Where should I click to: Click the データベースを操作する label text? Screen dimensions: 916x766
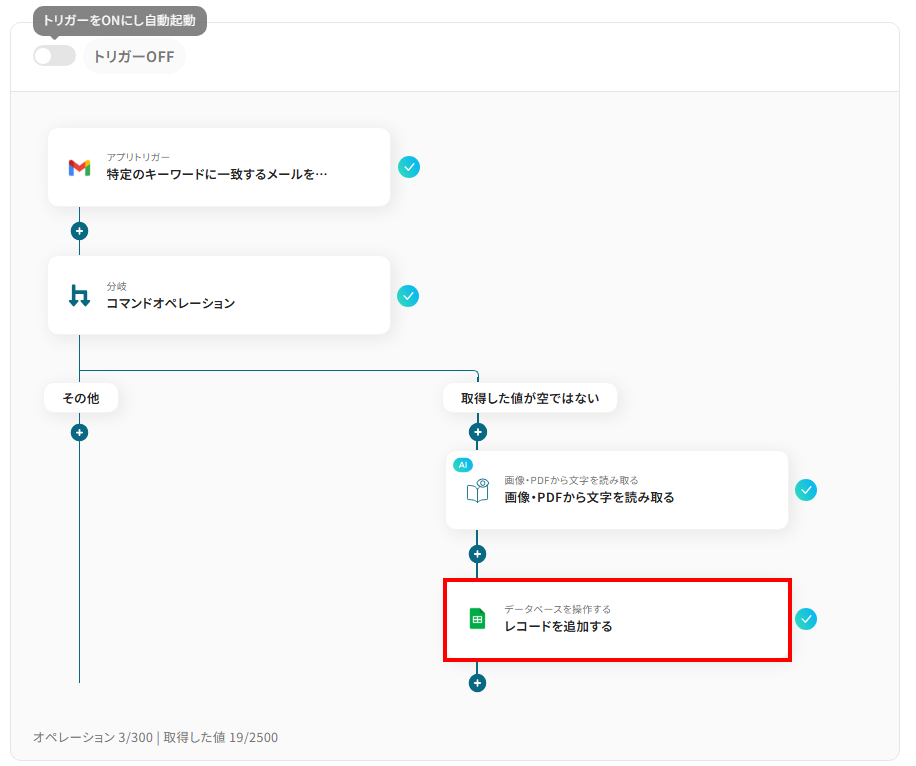click(x=557, y=609)
